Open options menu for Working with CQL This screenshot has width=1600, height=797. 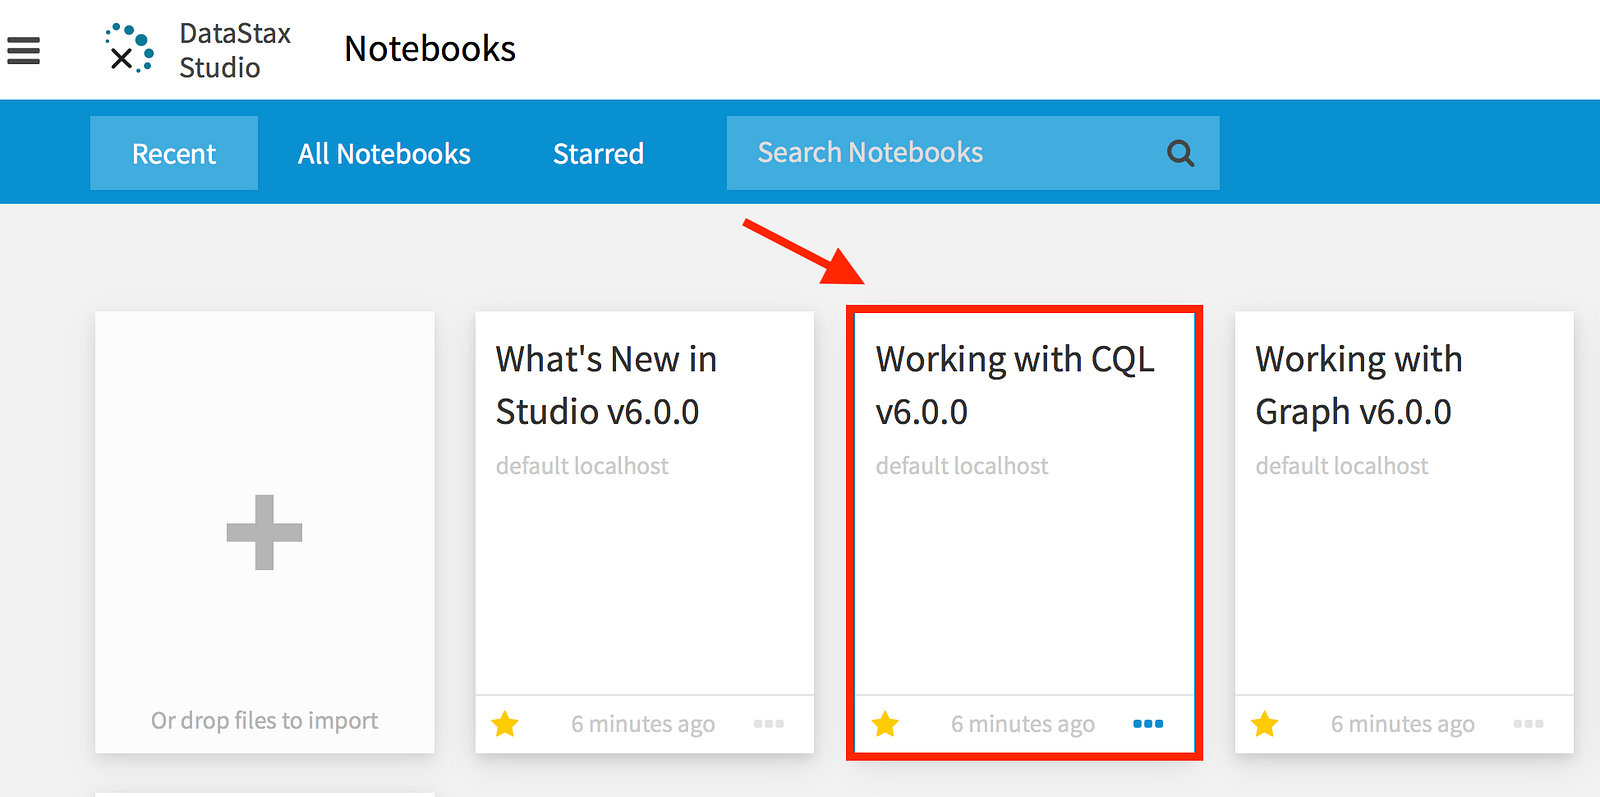(1148, 724)
